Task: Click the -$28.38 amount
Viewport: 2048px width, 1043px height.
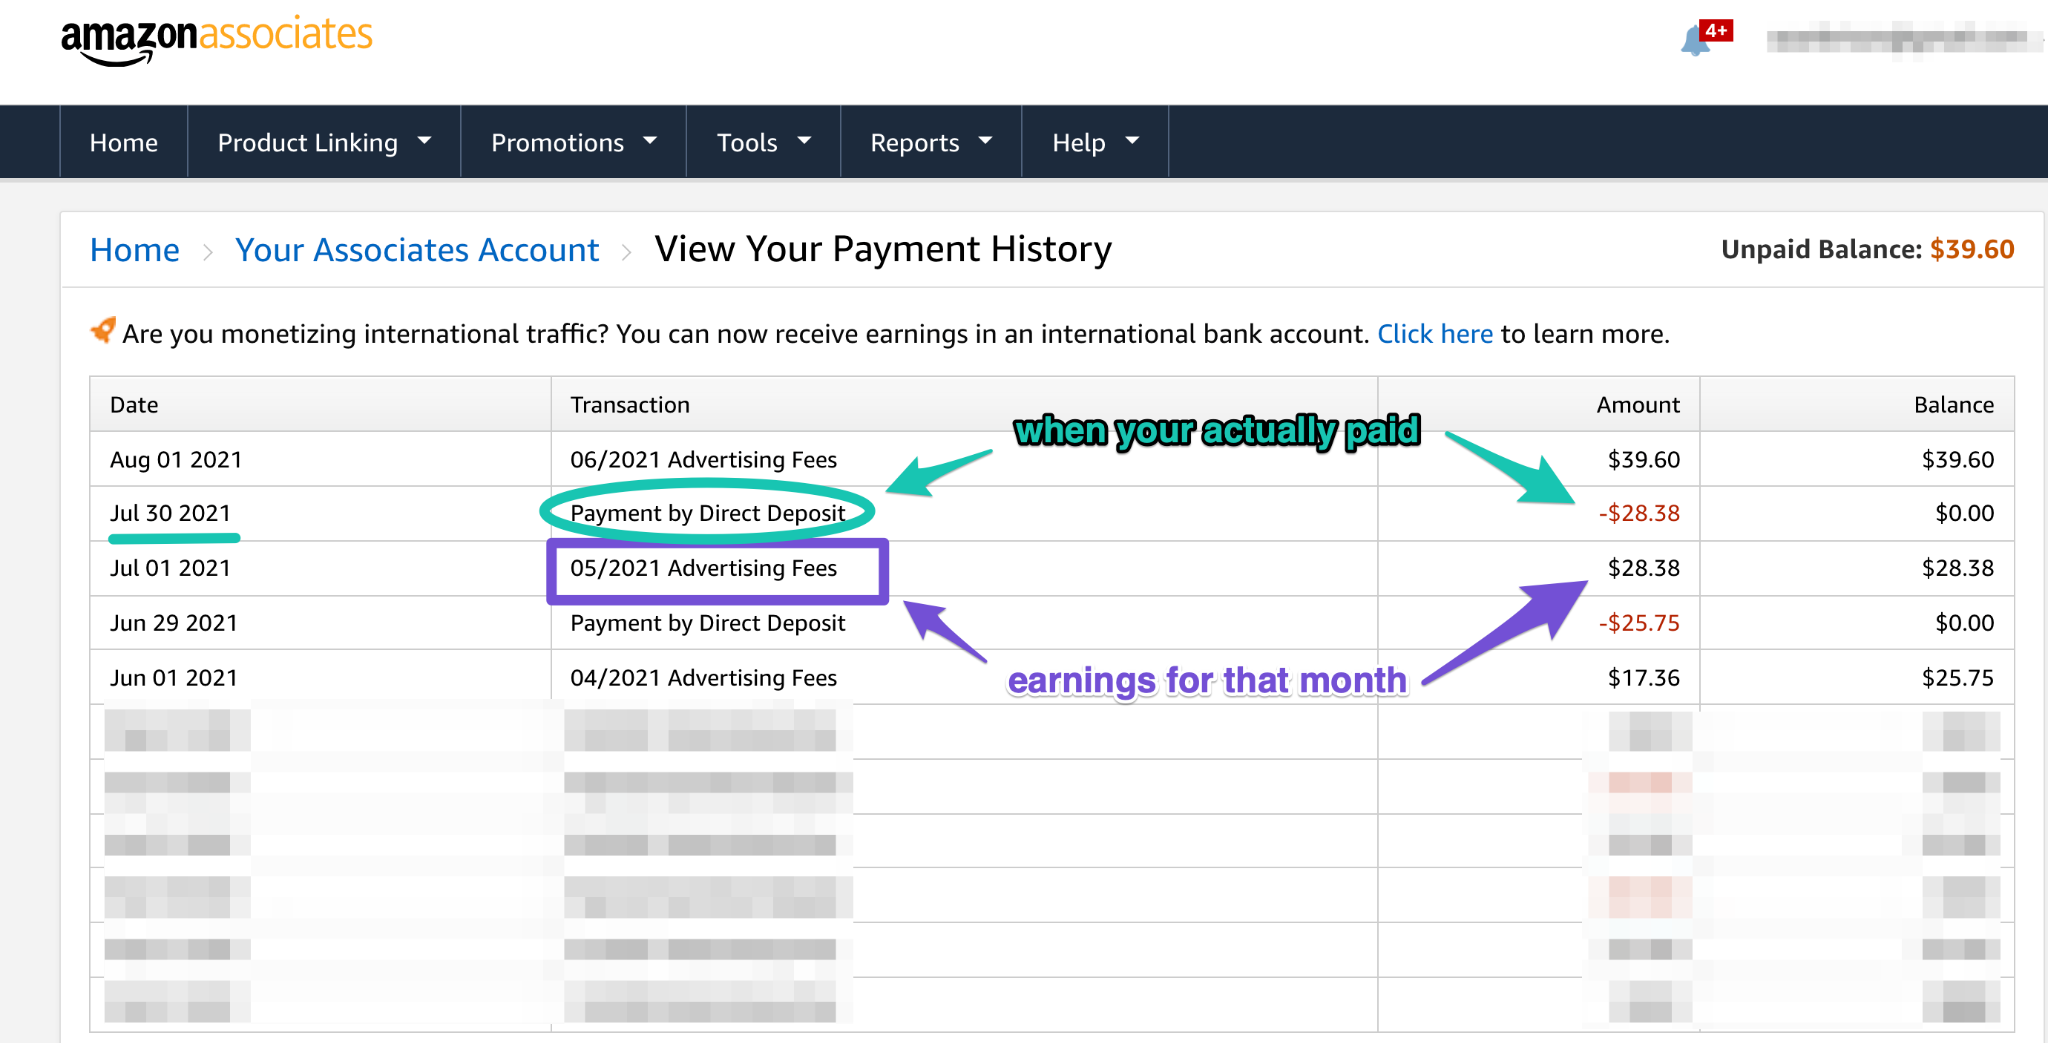Action: pyautogui.click(x=1639, y=513)
